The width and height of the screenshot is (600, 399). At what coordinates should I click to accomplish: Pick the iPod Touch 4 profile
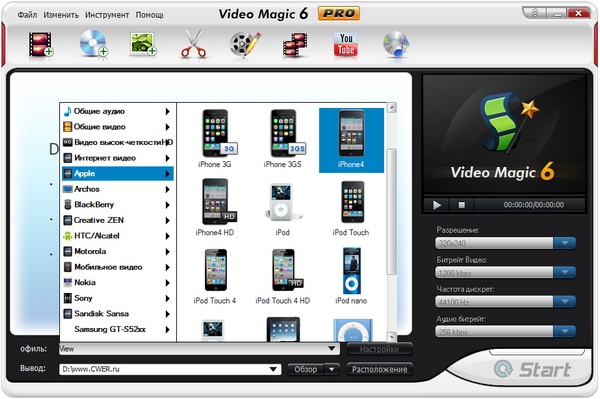pyautogui.click(x=215, y=276)
